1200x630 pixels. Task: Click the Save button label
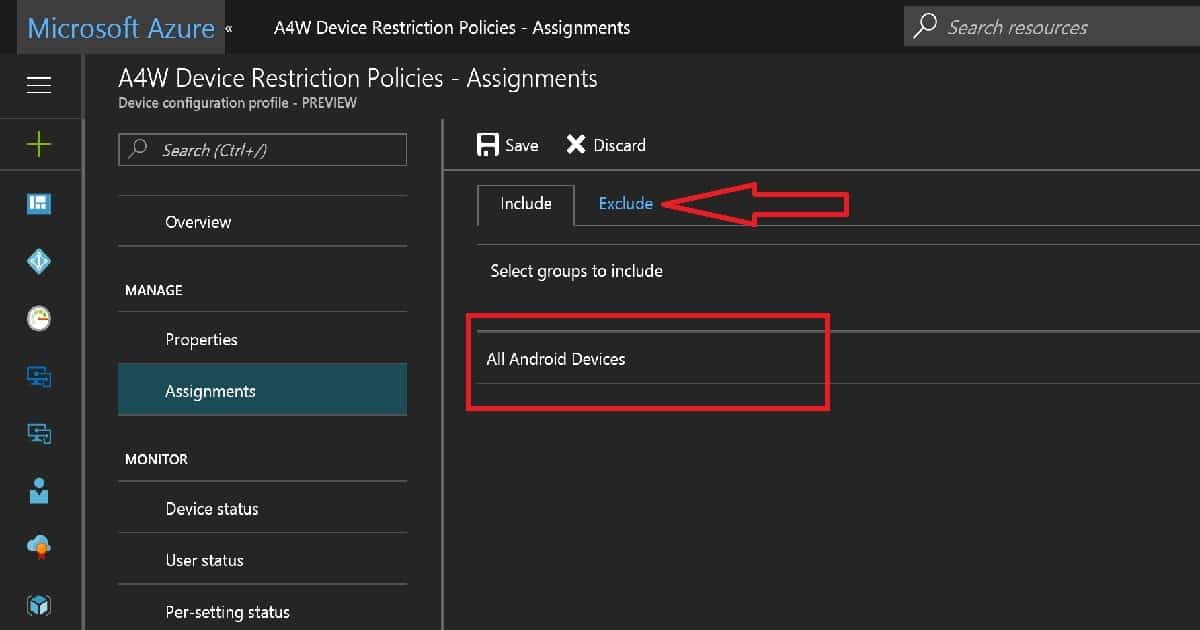(522, 145)
